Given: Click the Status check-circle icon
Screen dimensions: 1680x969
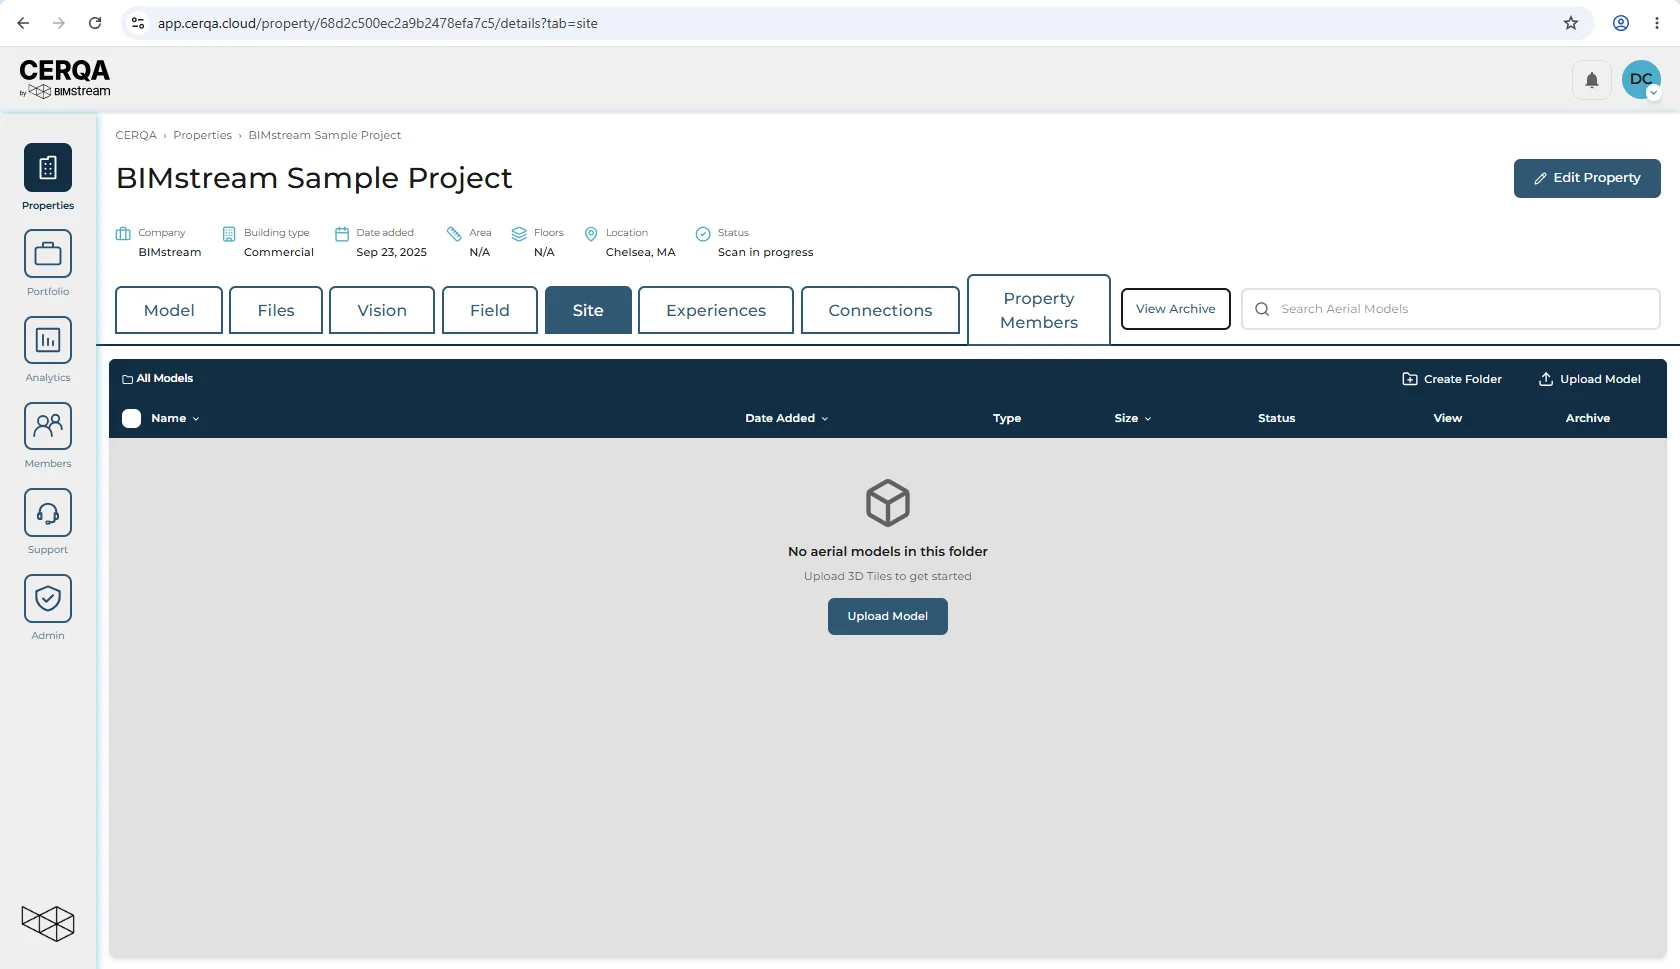Looking at the screenshot, I should [703, 234].
